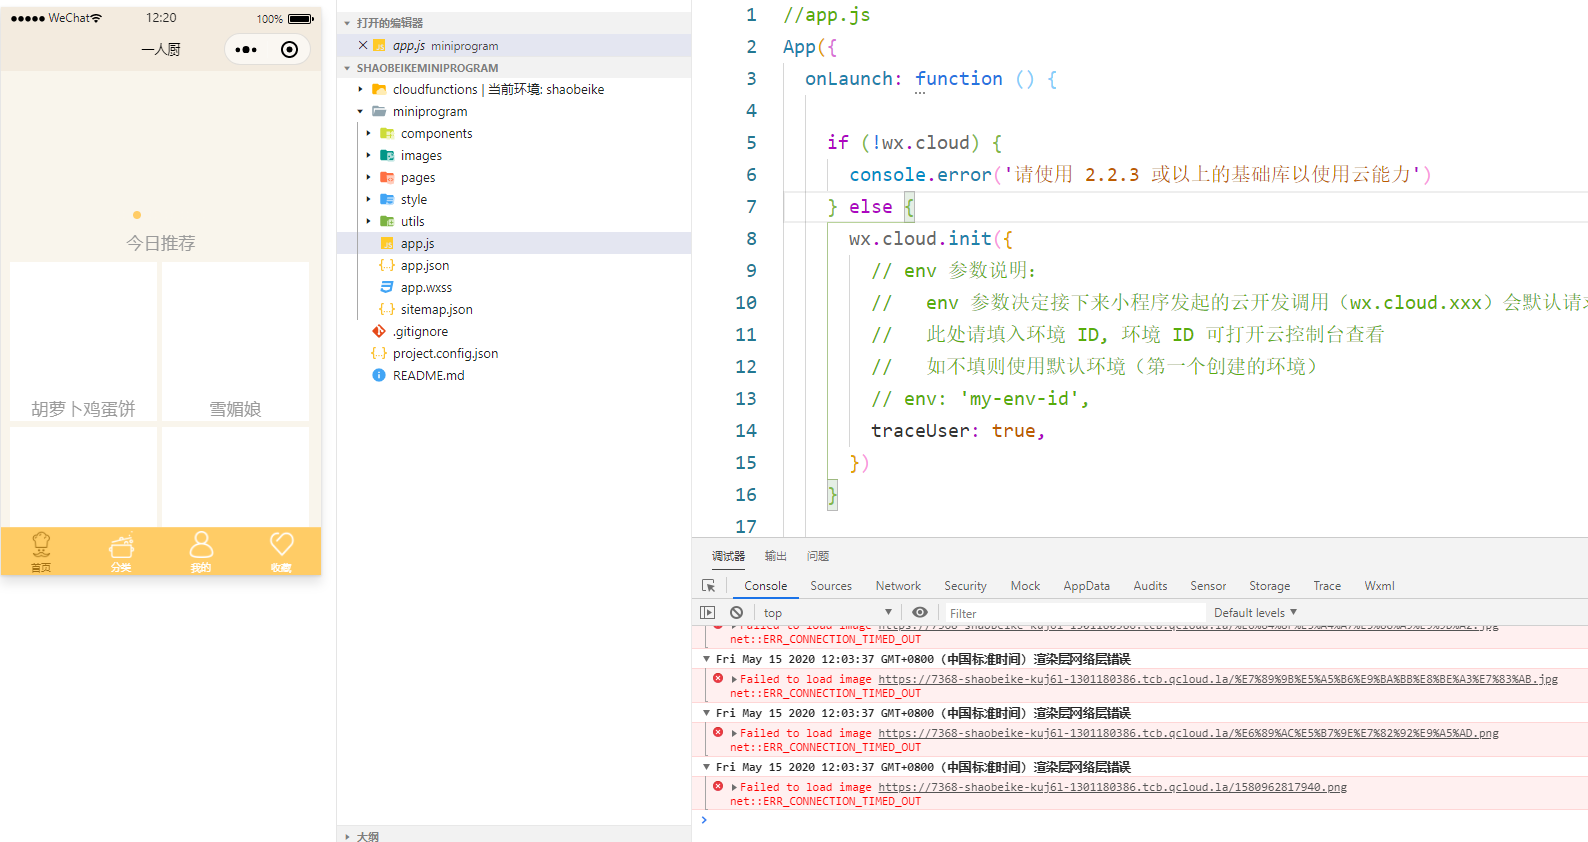Select the Console tab
This screenshot has height=842, width=1588.
pyautogui.click(x=766, y=586)
